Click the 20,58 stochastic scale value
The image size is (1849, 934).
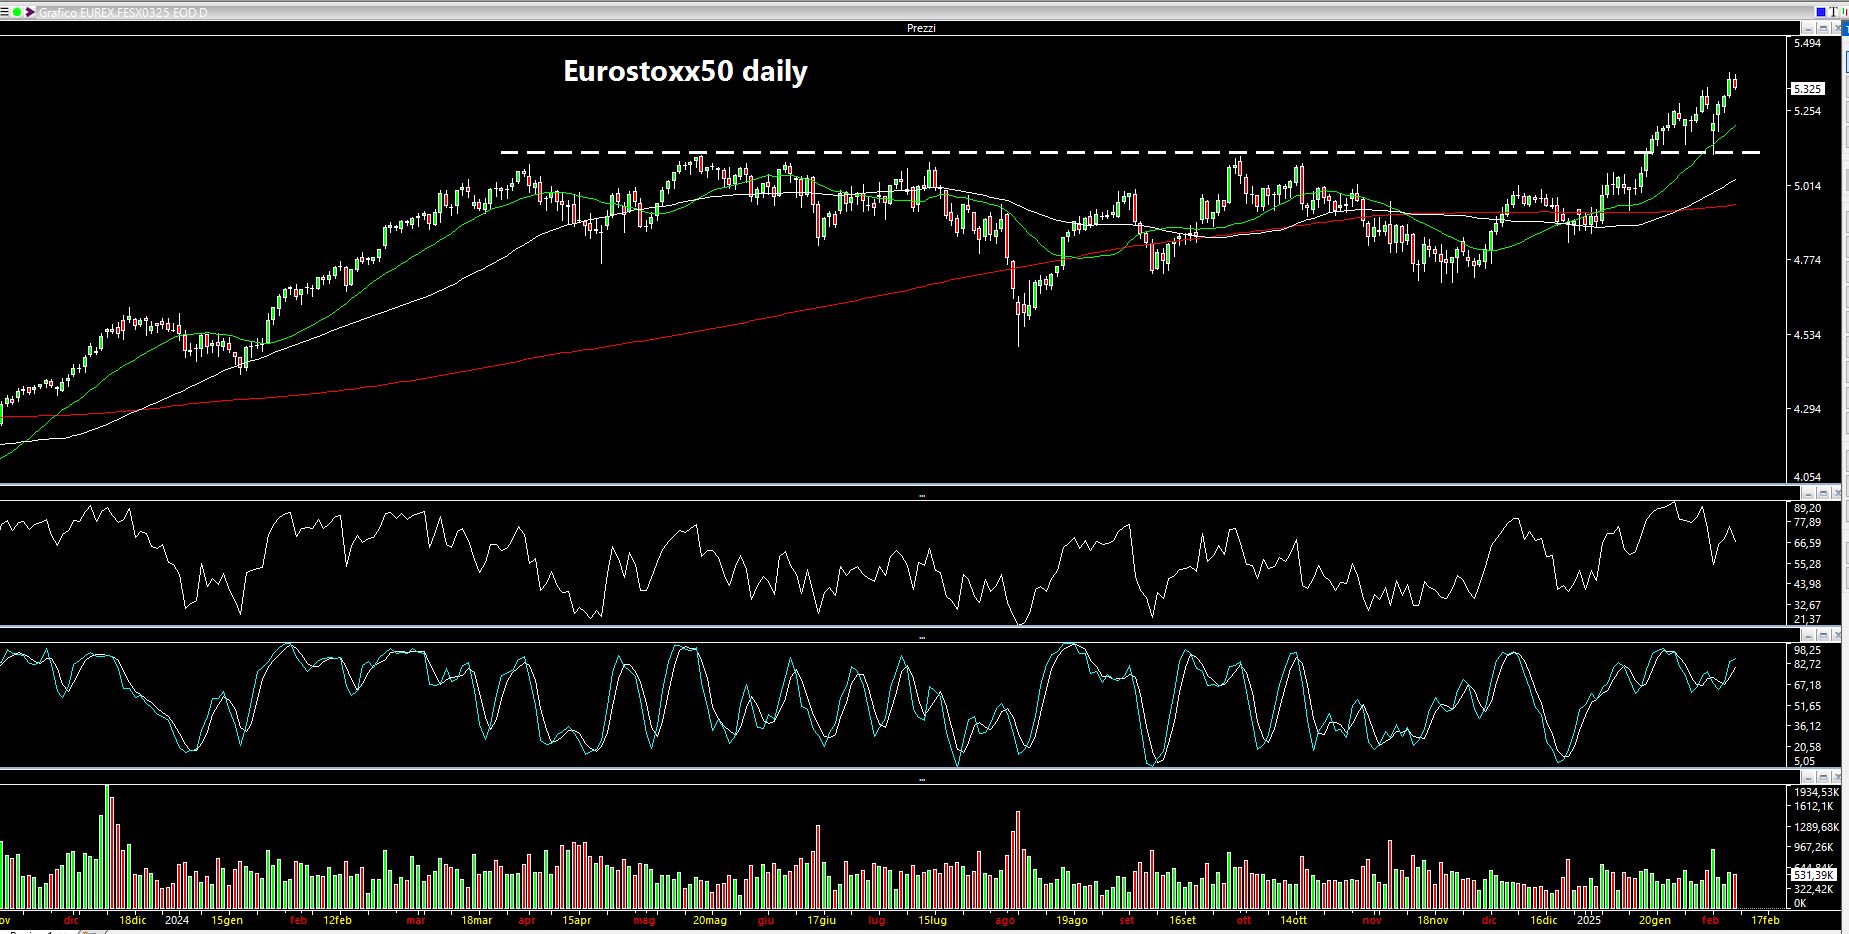pyautogui.click(x=1807, y=747)
